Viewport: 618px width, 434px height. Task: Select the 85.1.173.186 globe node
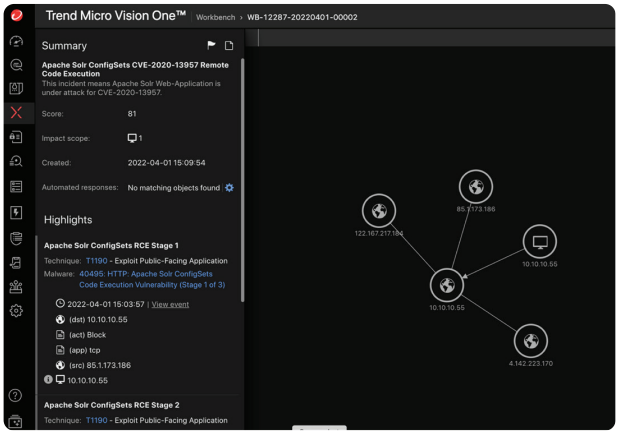click(476, 186)
